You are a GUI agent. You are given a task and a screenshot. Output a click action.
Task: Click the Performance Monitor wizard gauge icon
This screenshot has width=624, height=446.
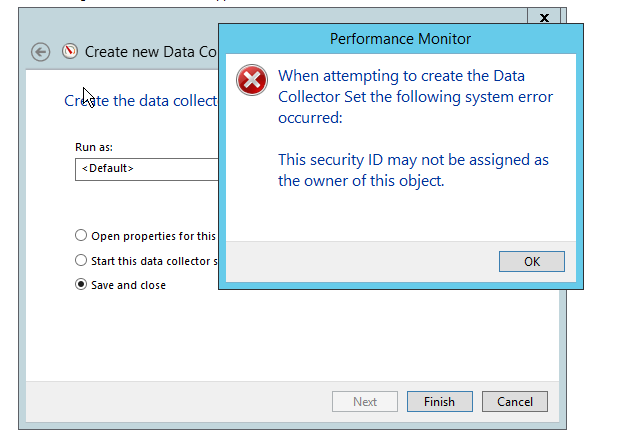click(x=70, y=51)
